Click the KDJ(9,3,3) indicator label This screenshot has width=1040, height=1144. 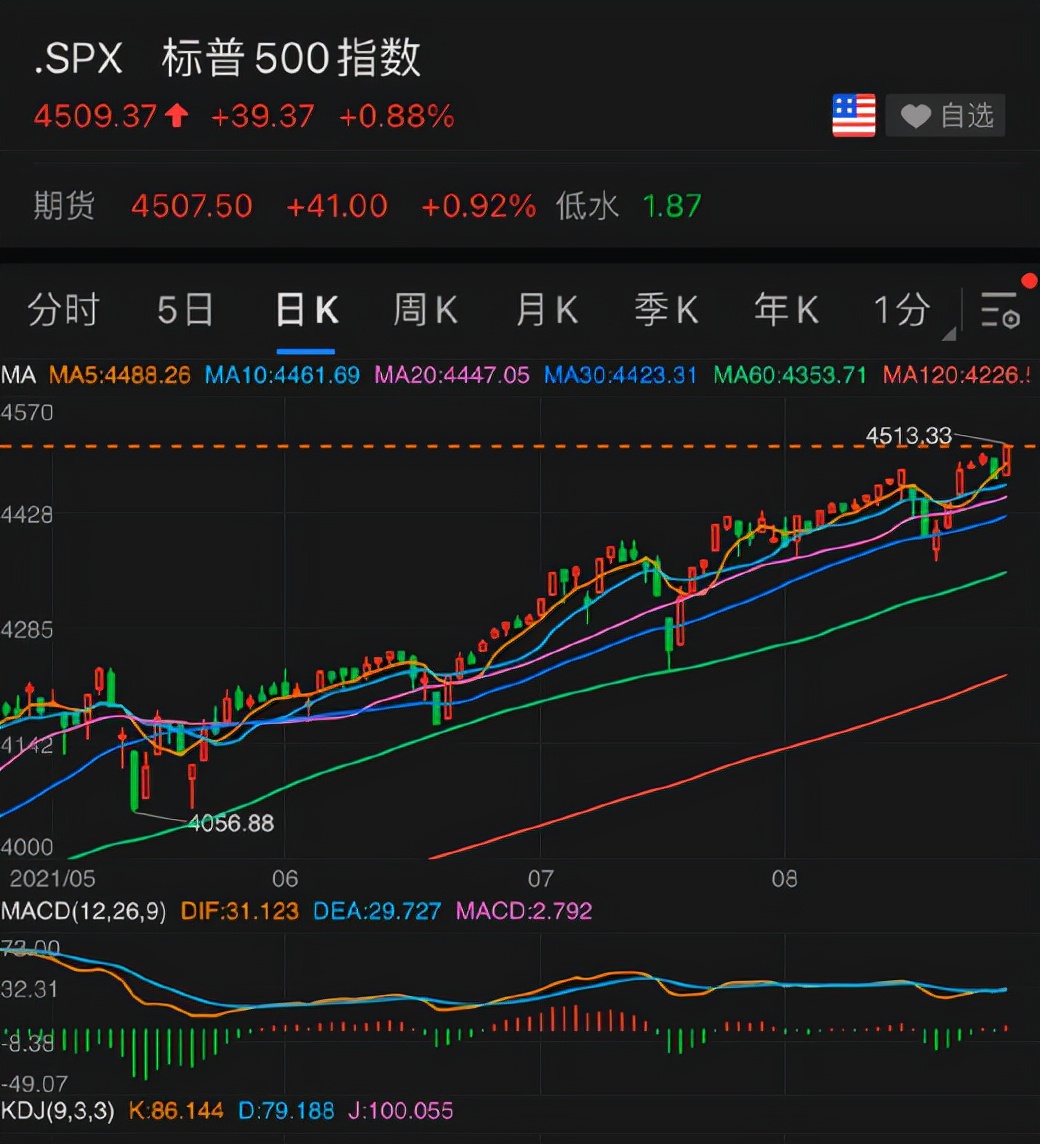(x=58, y=1110)
